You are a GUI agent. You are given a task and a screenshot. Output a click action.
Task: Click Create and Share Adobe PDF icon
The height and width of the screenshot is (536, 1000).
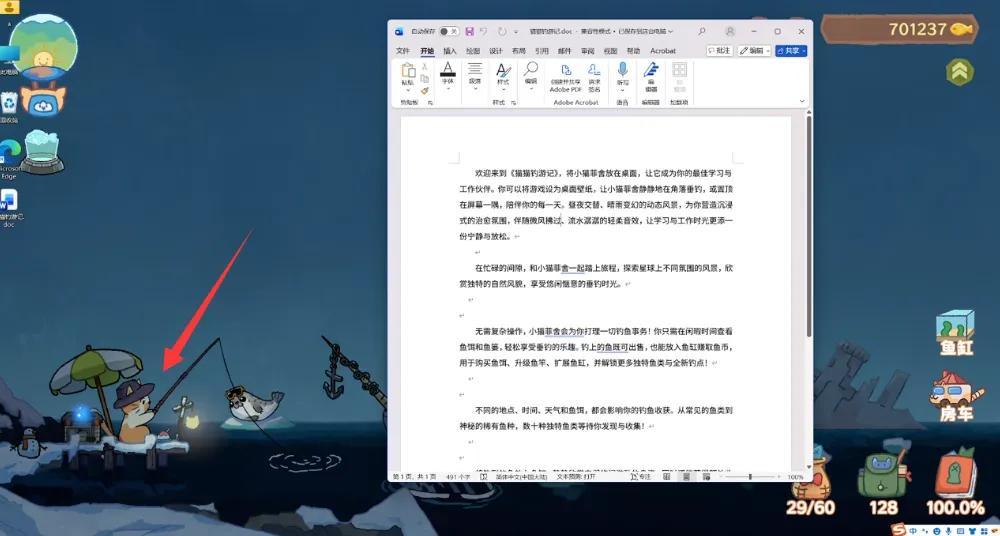[565, 75]
